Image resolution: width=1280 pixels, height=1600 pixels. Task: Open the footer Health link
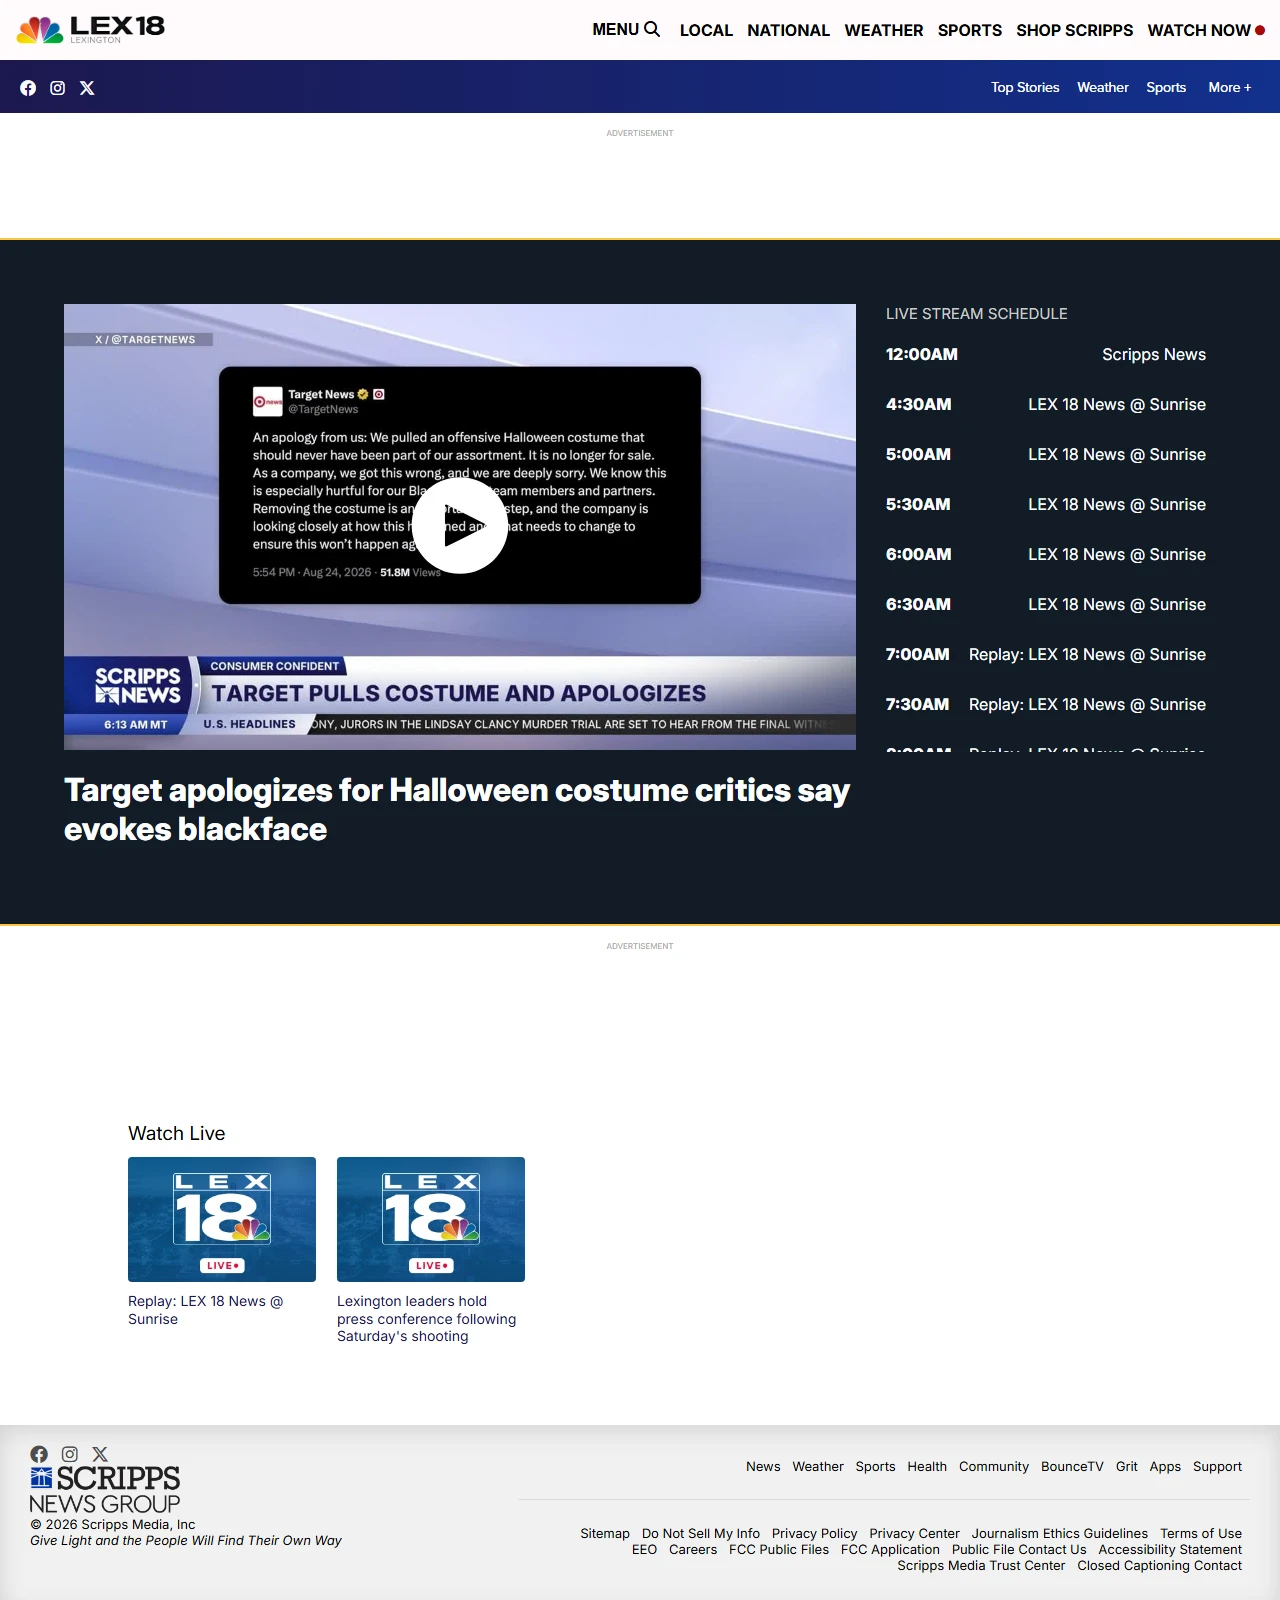(927, 1466)
